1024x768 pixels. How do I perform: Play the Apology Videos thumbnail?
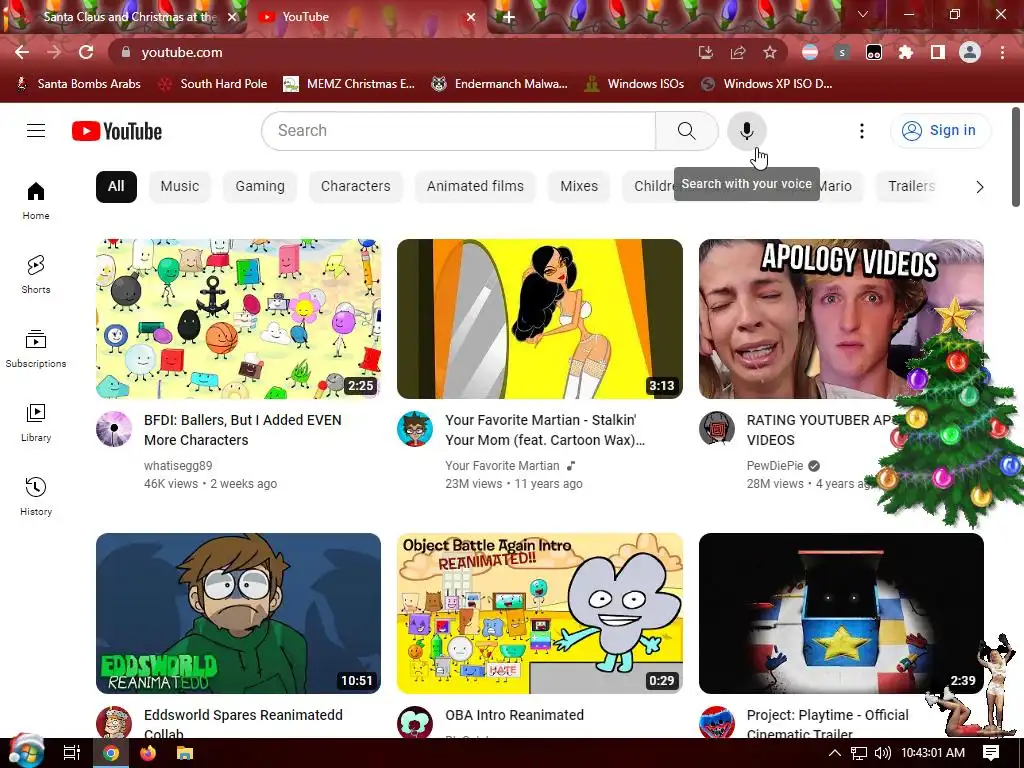841,319
